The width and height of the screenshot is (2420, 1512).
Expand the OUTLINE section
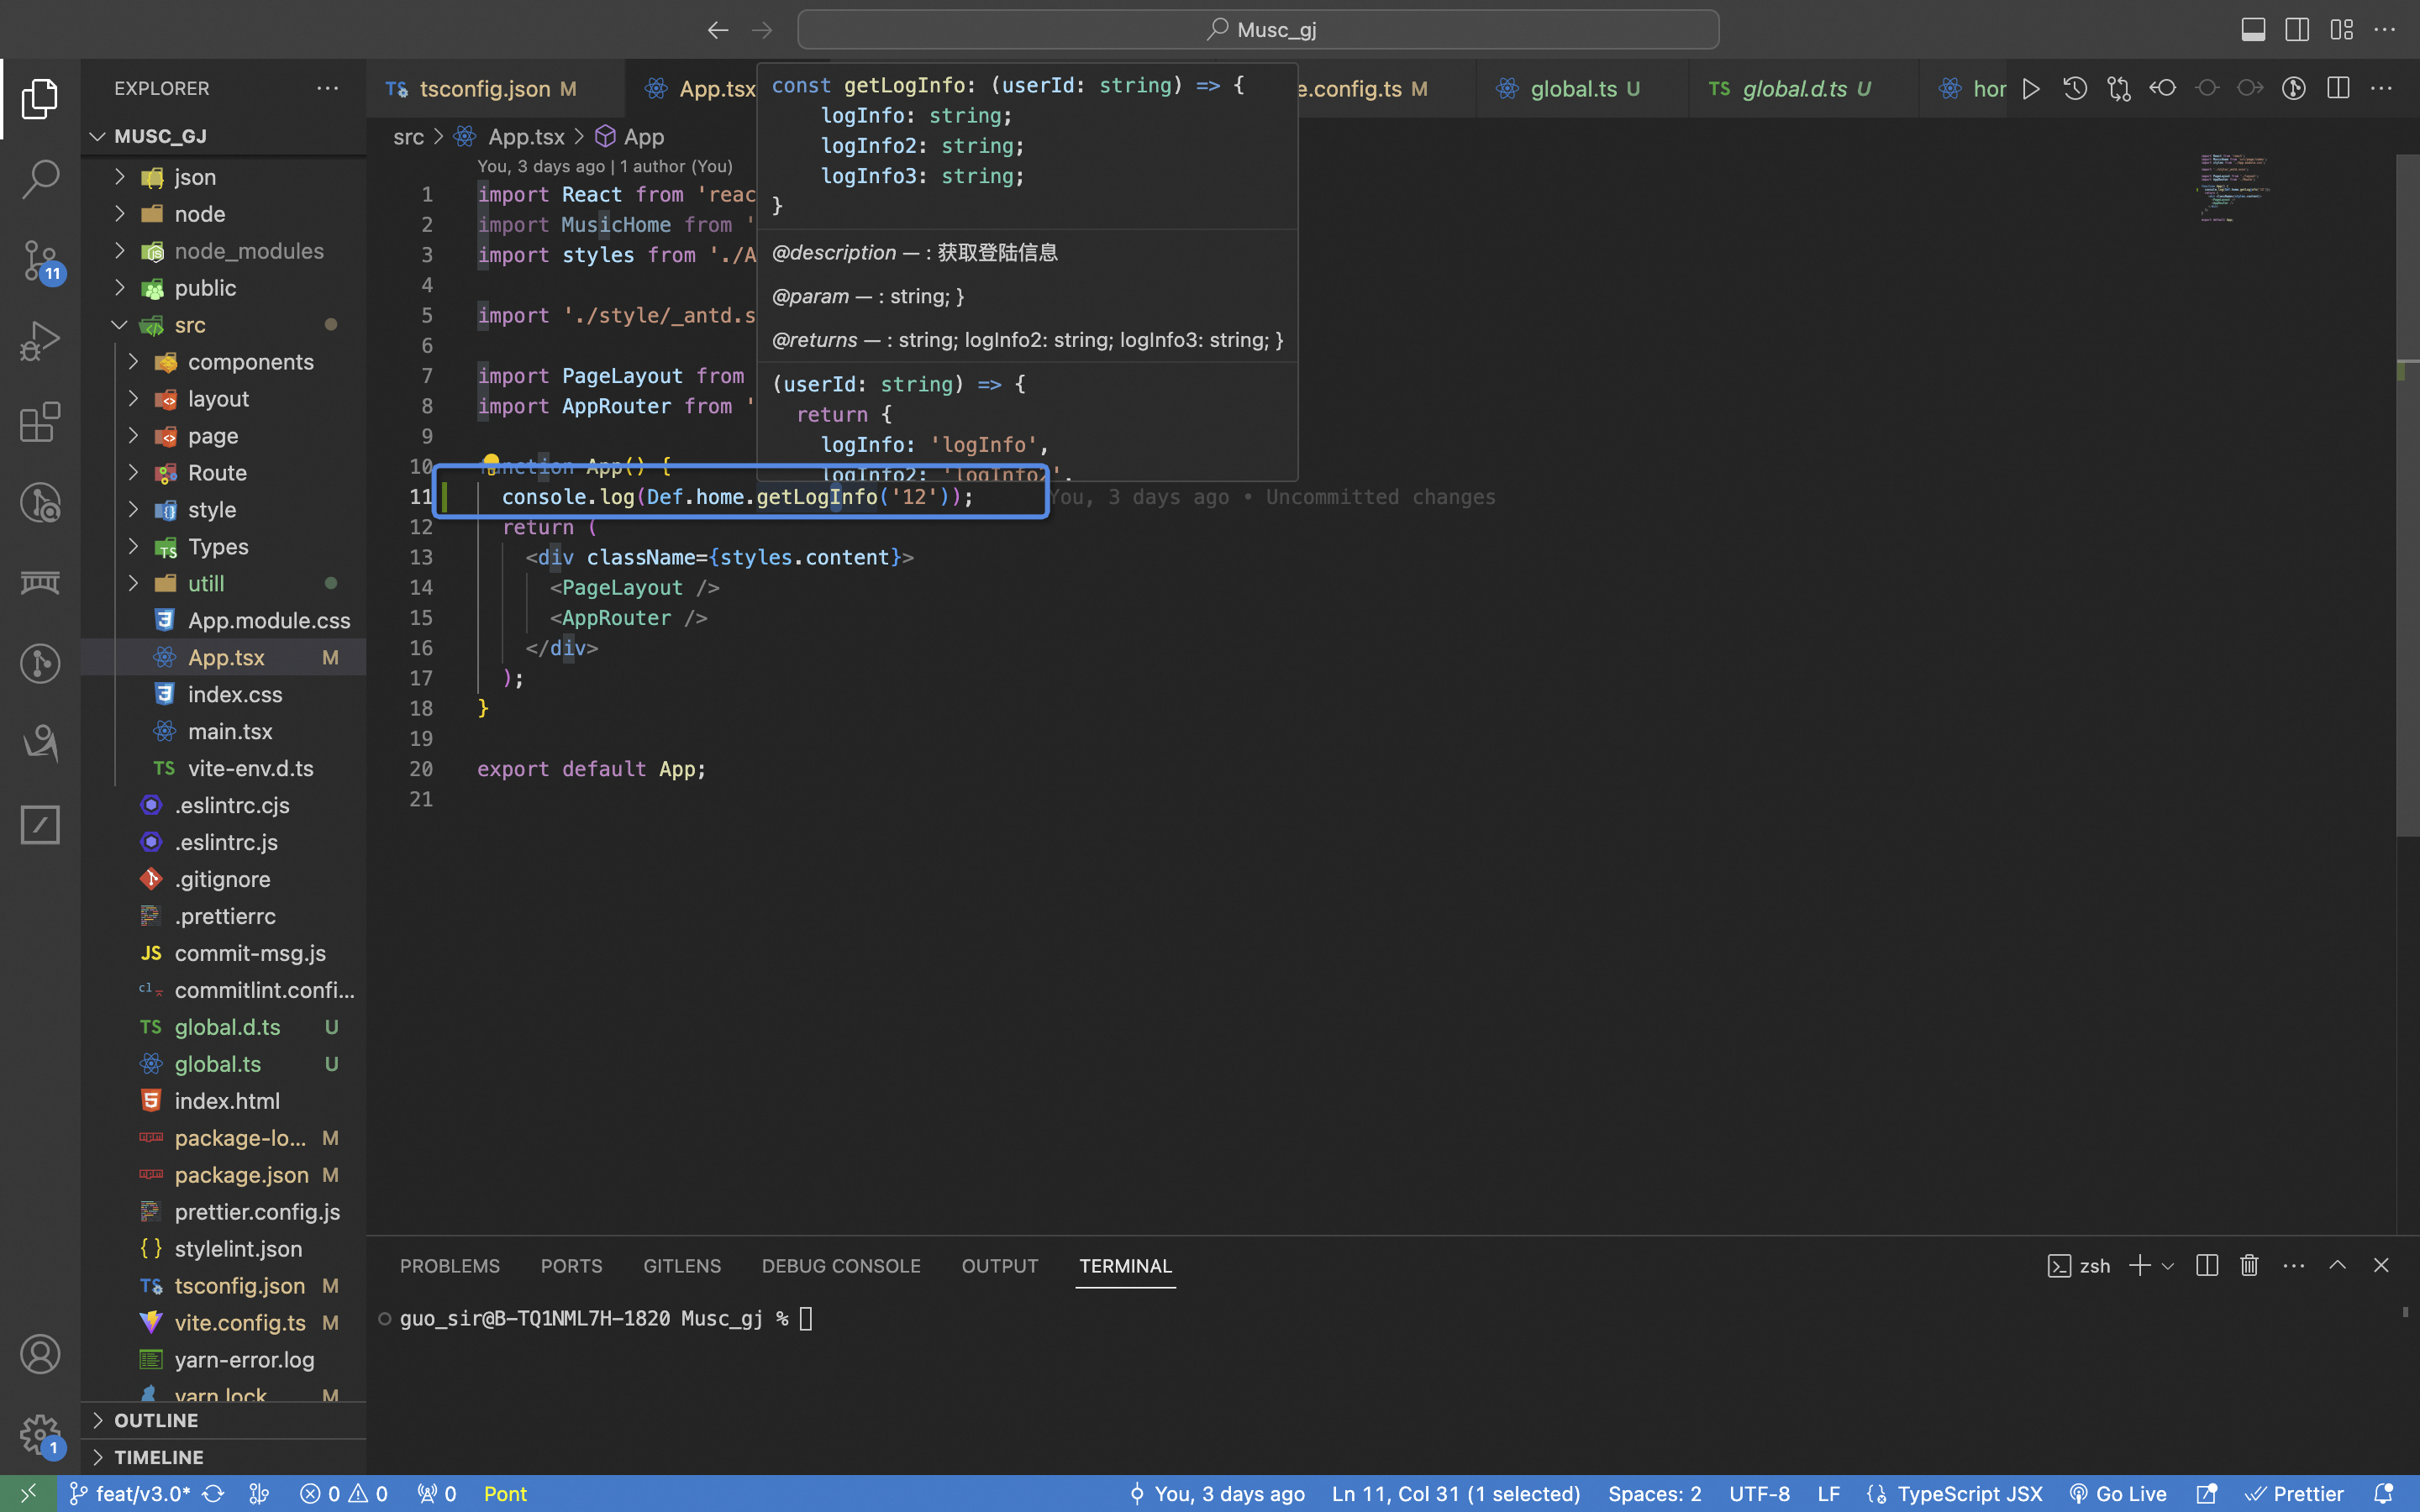224,1420
